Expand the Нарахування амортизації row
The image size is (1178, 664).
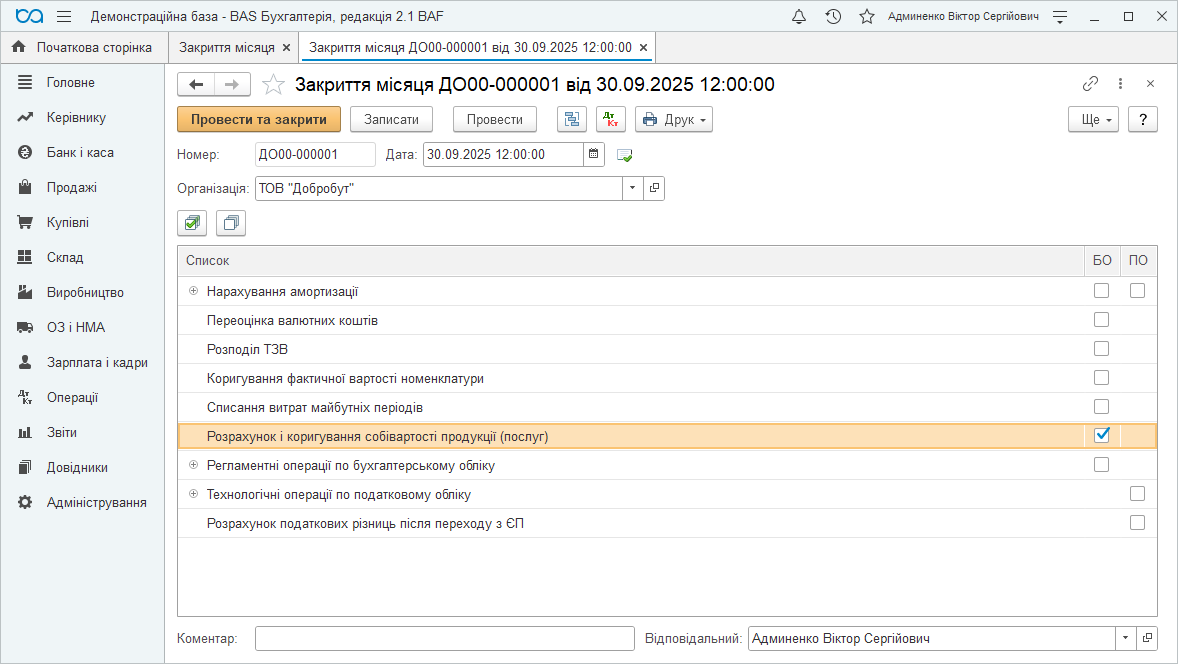(194, 291)
